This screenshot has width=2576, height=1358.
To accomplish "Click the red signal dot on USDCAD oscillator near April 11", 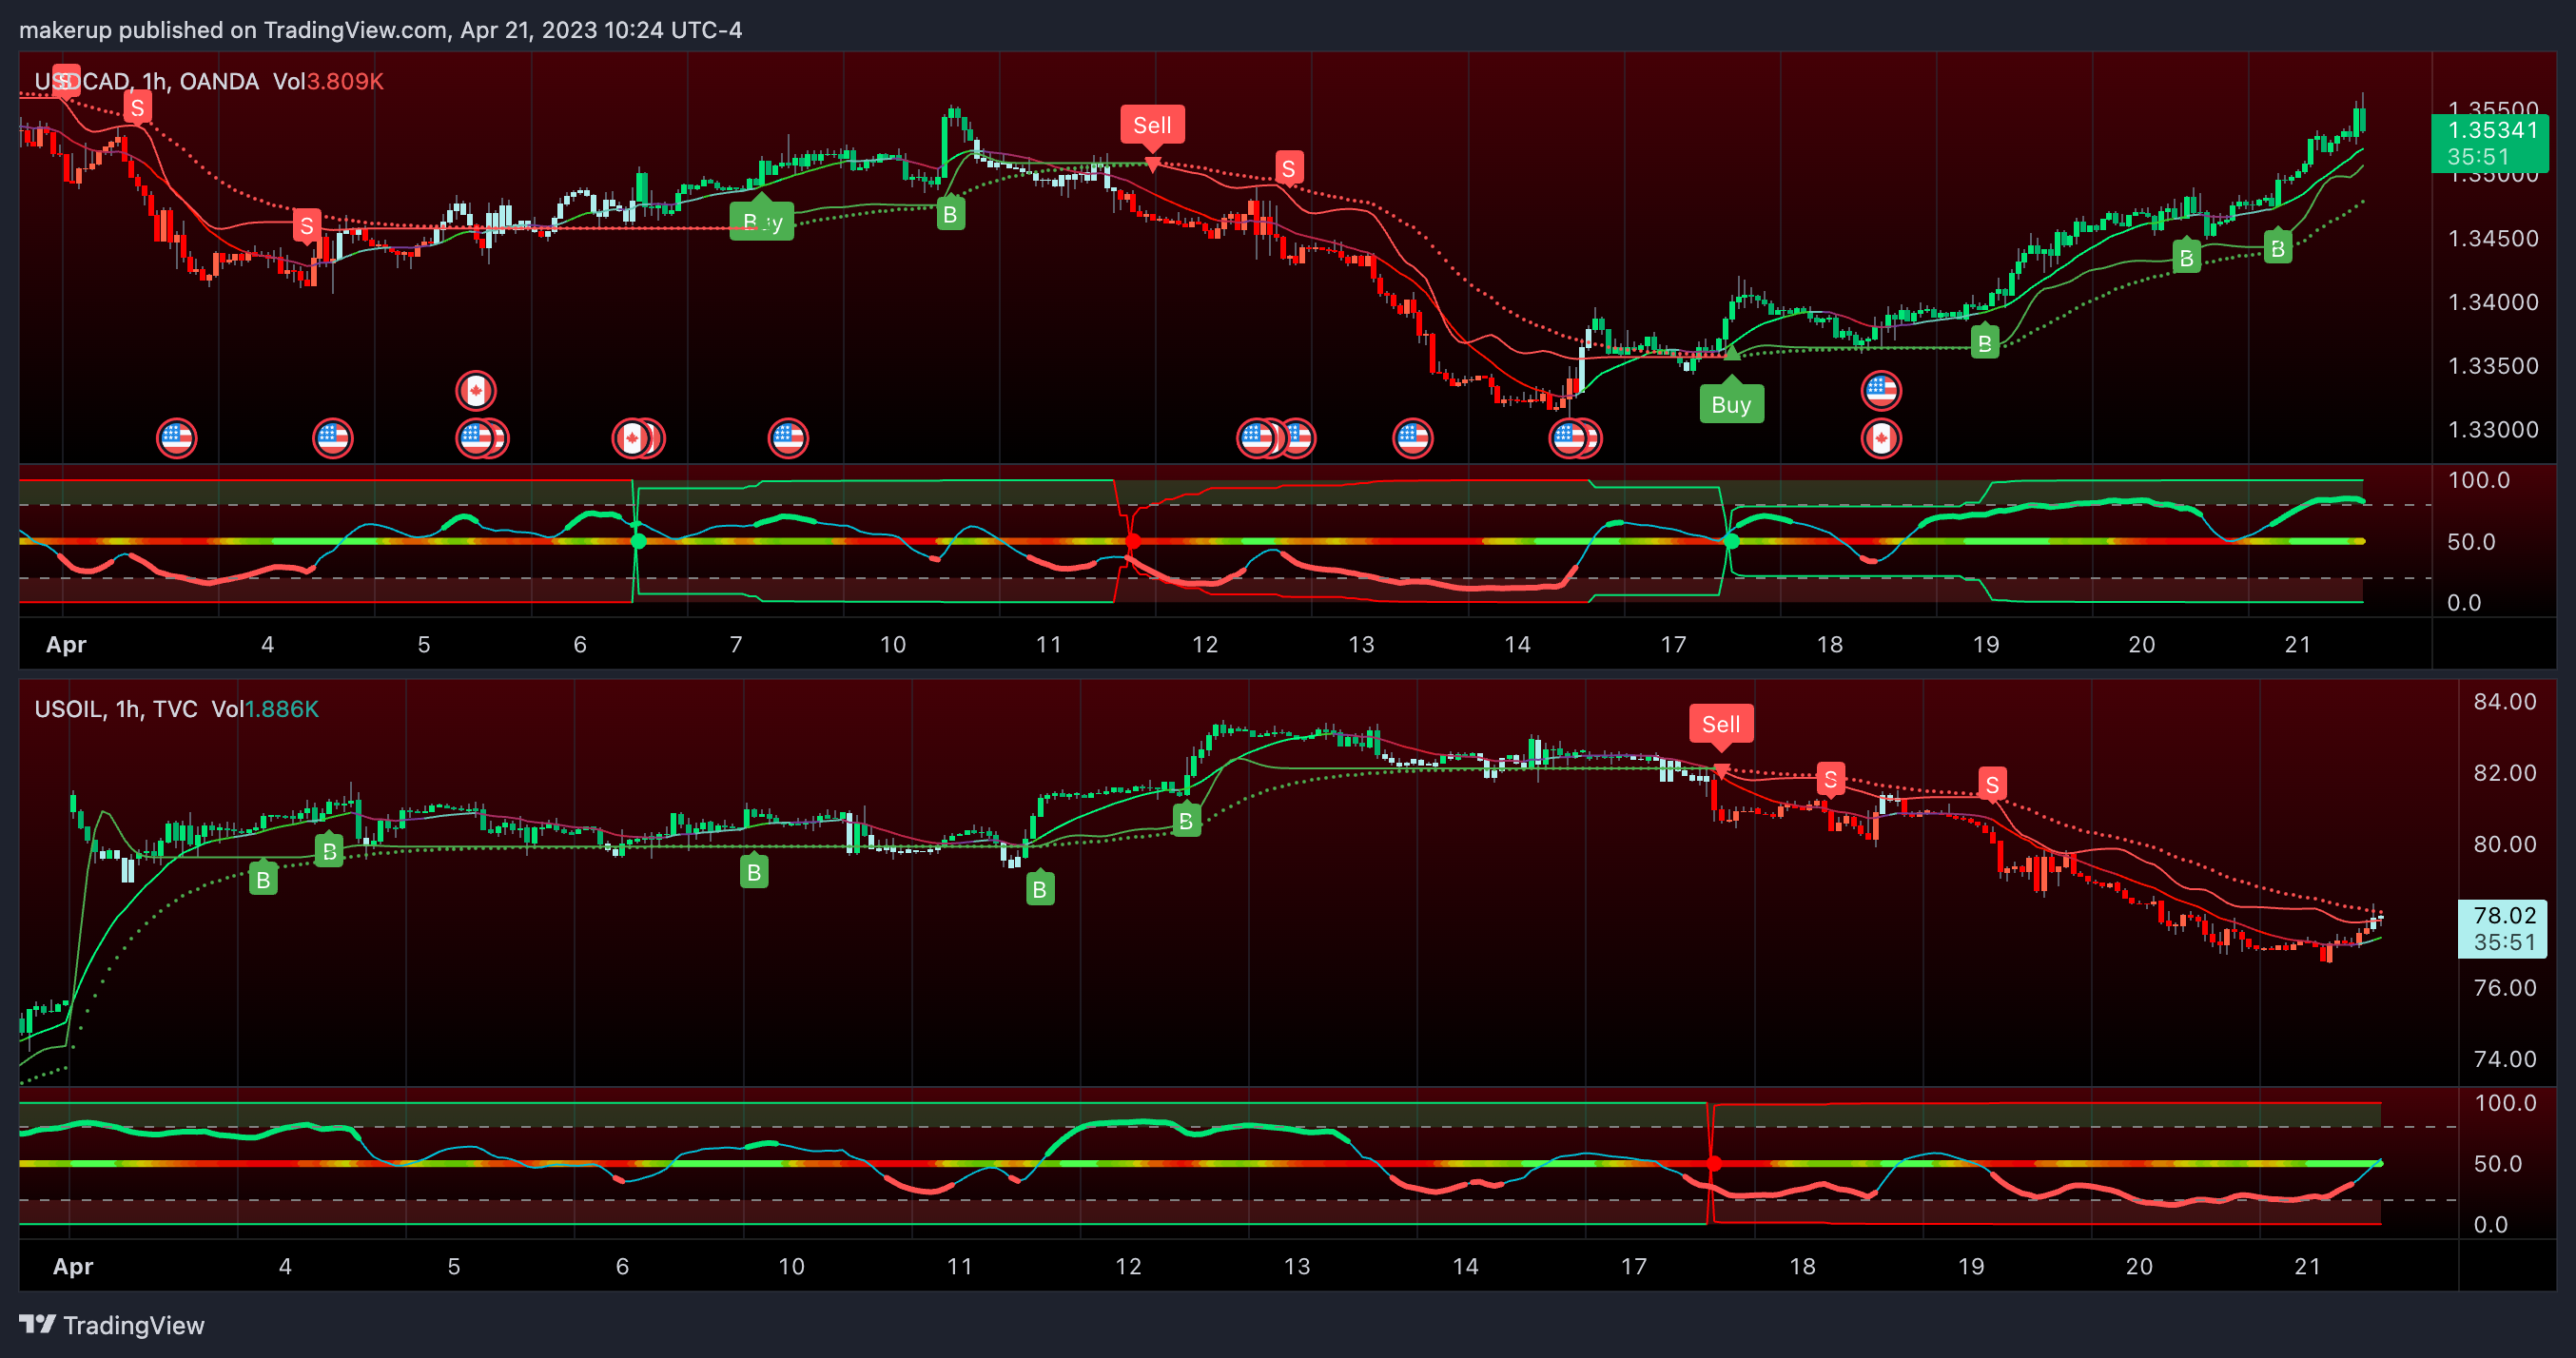I will tap(1132, 541).
